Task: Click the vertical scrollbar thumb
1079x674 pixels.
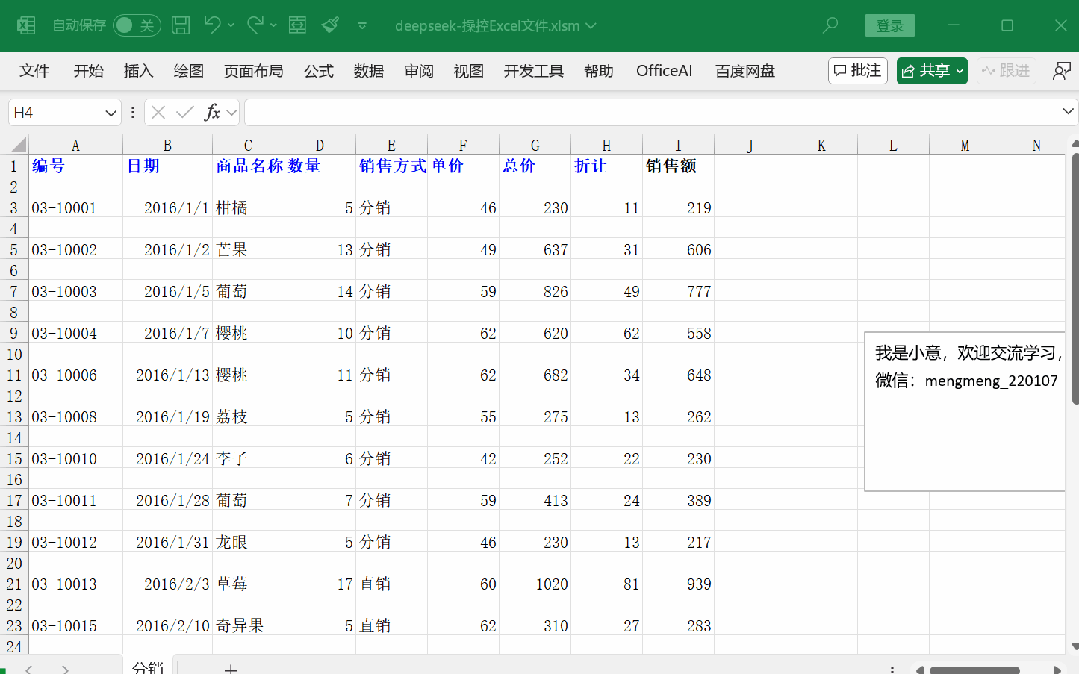Action: pyautogui.click(x=1075, y=279)
